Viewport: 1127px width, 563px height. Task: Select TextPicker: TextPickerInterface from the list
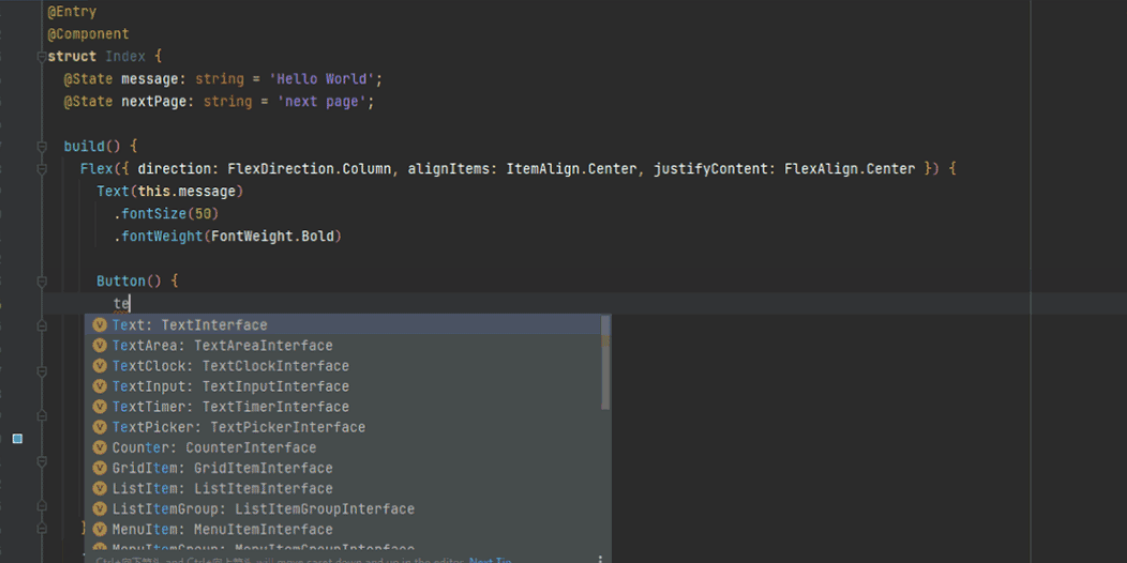238,427
